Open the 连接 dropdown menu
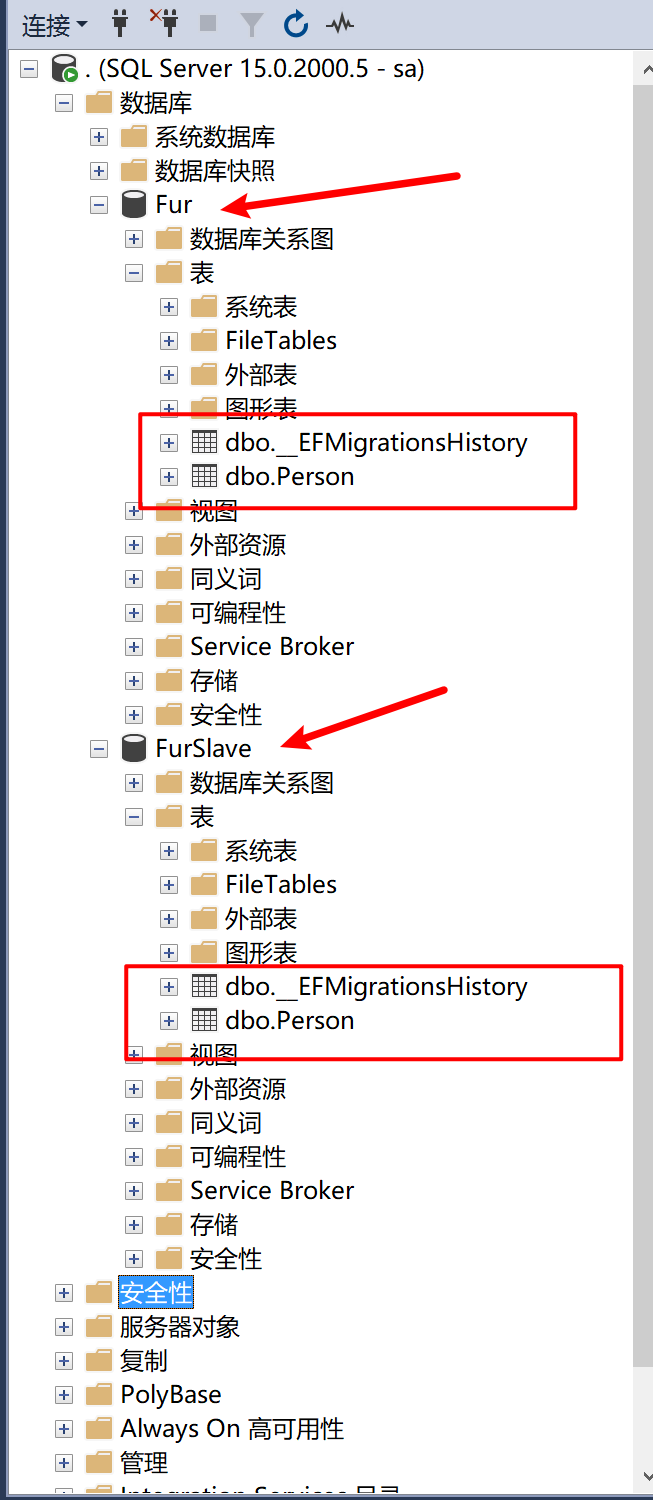Screen dimensions: 653x1500 (54, 23)
